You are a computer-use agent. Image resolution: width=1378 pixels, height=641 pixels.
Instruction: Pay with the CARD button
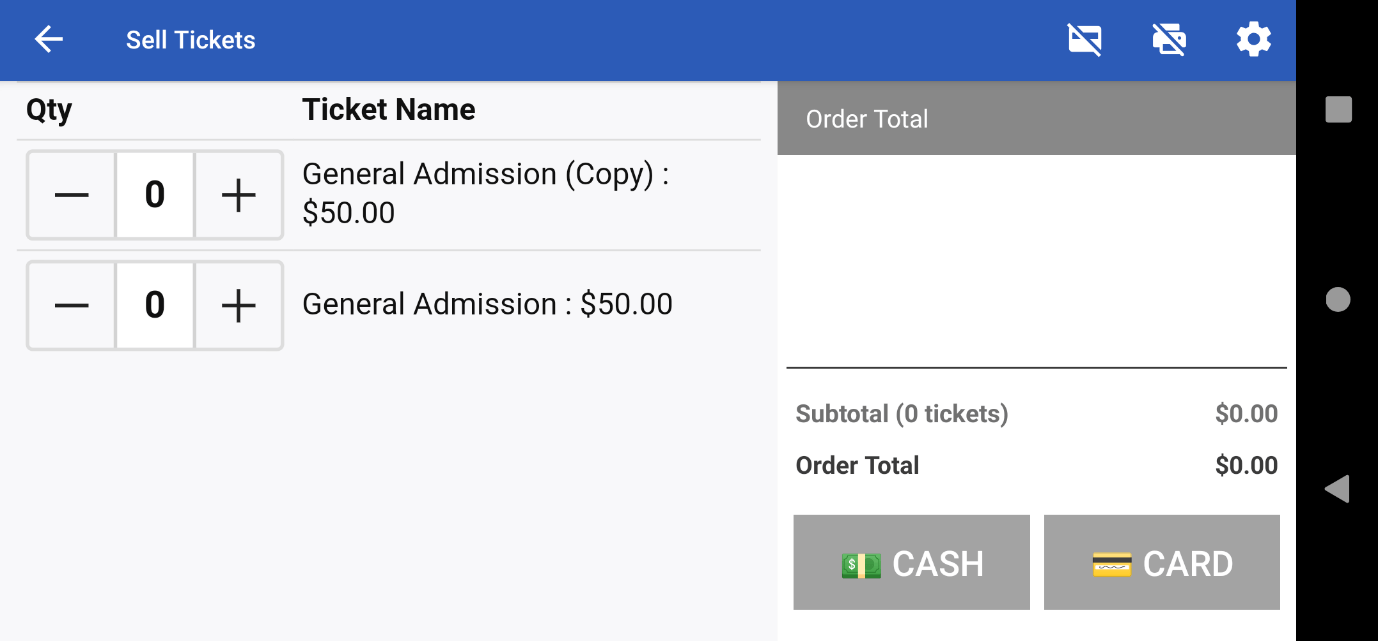pos(1161,563)
